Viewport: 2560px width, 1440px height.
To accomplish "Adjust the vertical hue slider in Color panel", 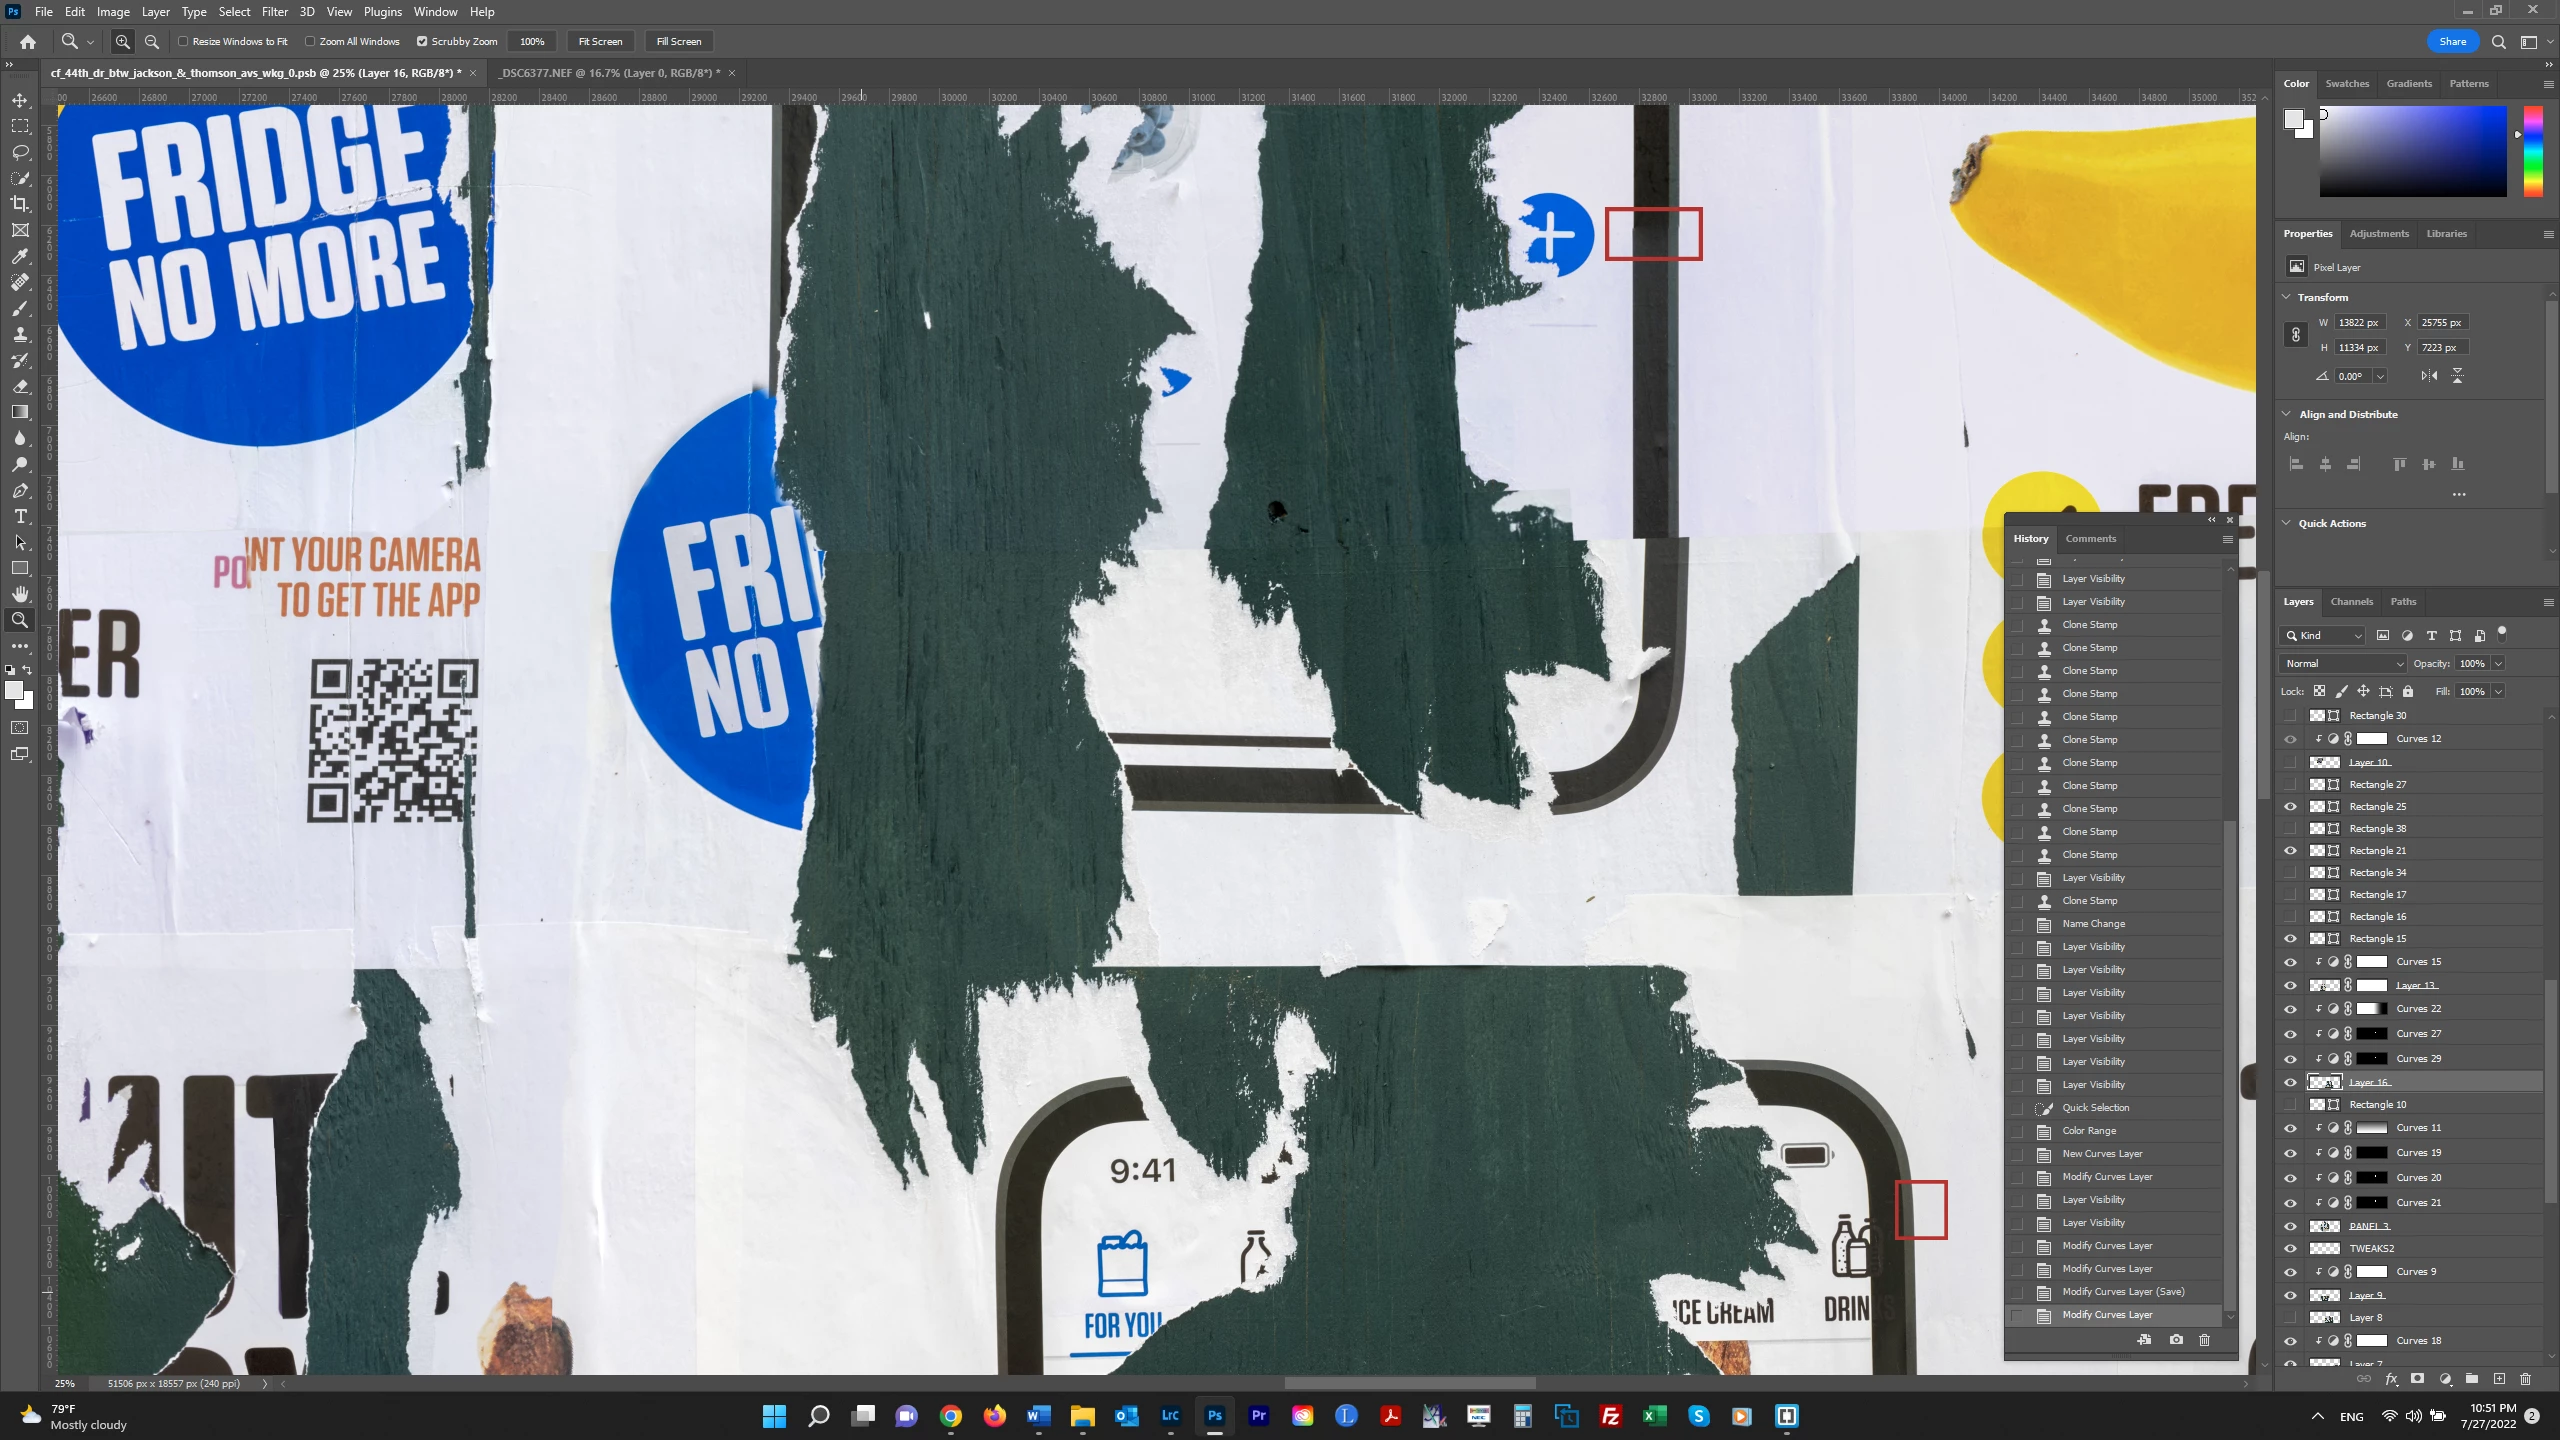I will click(2533, 151).
